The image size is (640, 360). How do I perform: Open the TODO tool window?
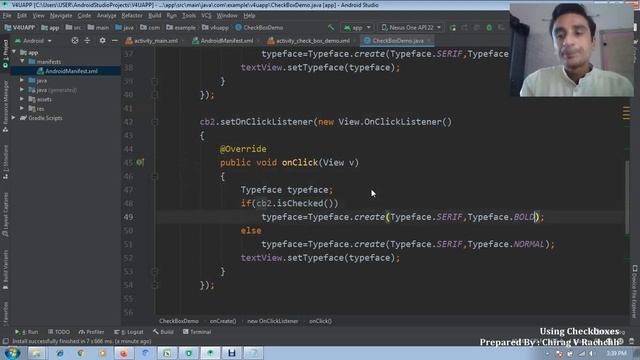pyautogui.click(x=59, y=332)
